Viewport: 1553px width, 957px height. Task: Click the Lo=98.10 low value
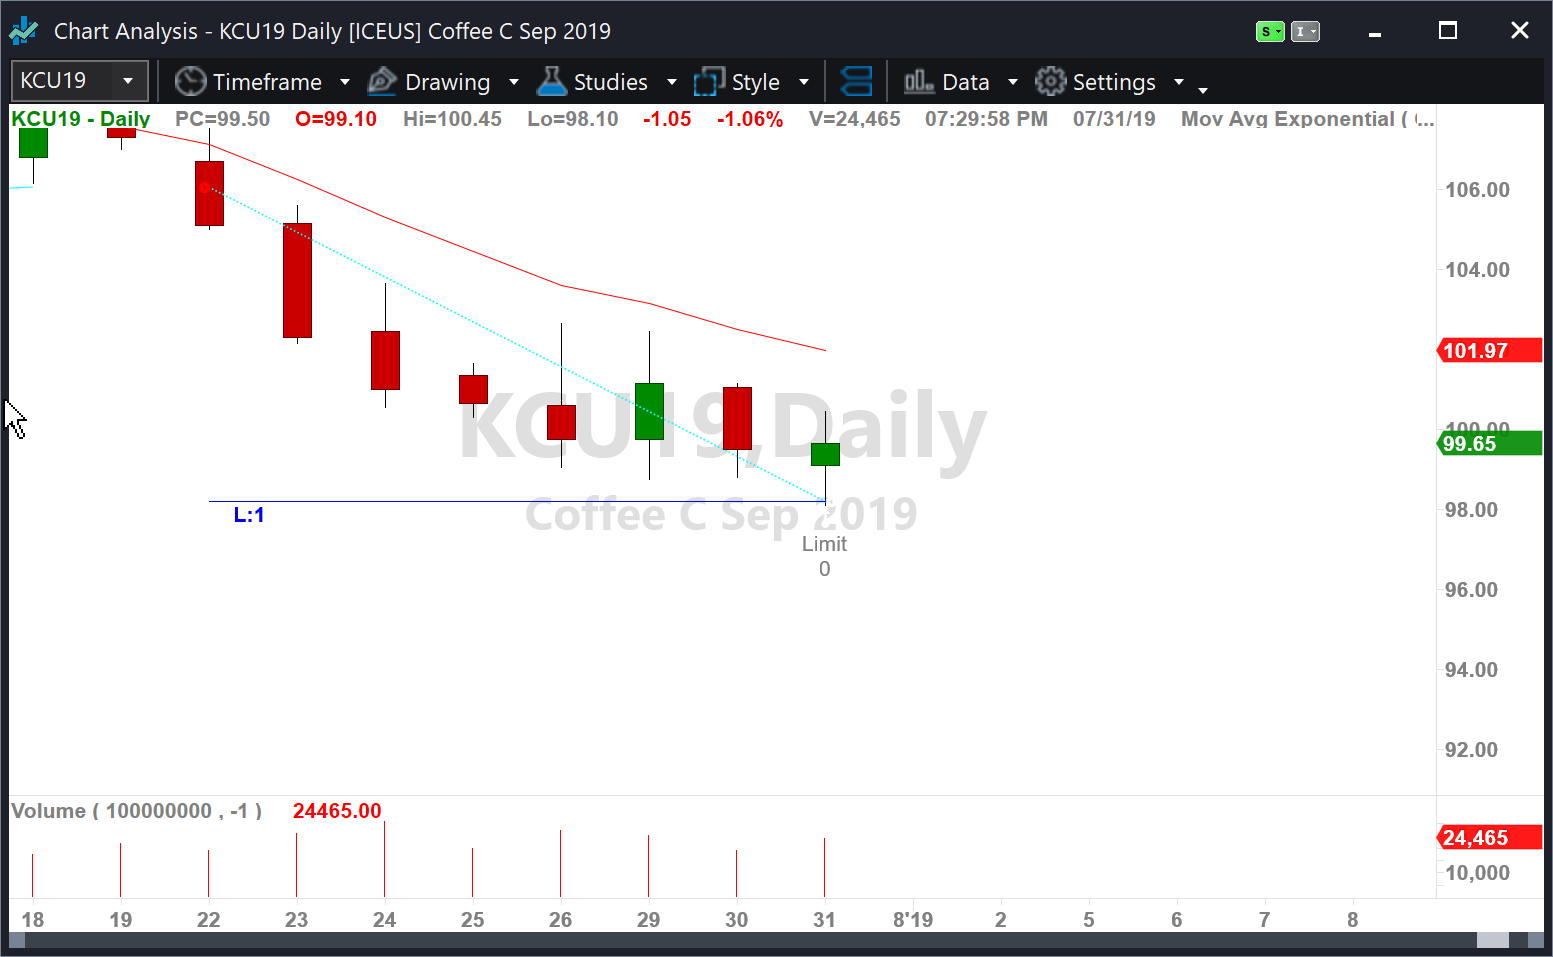pos(573,119)
